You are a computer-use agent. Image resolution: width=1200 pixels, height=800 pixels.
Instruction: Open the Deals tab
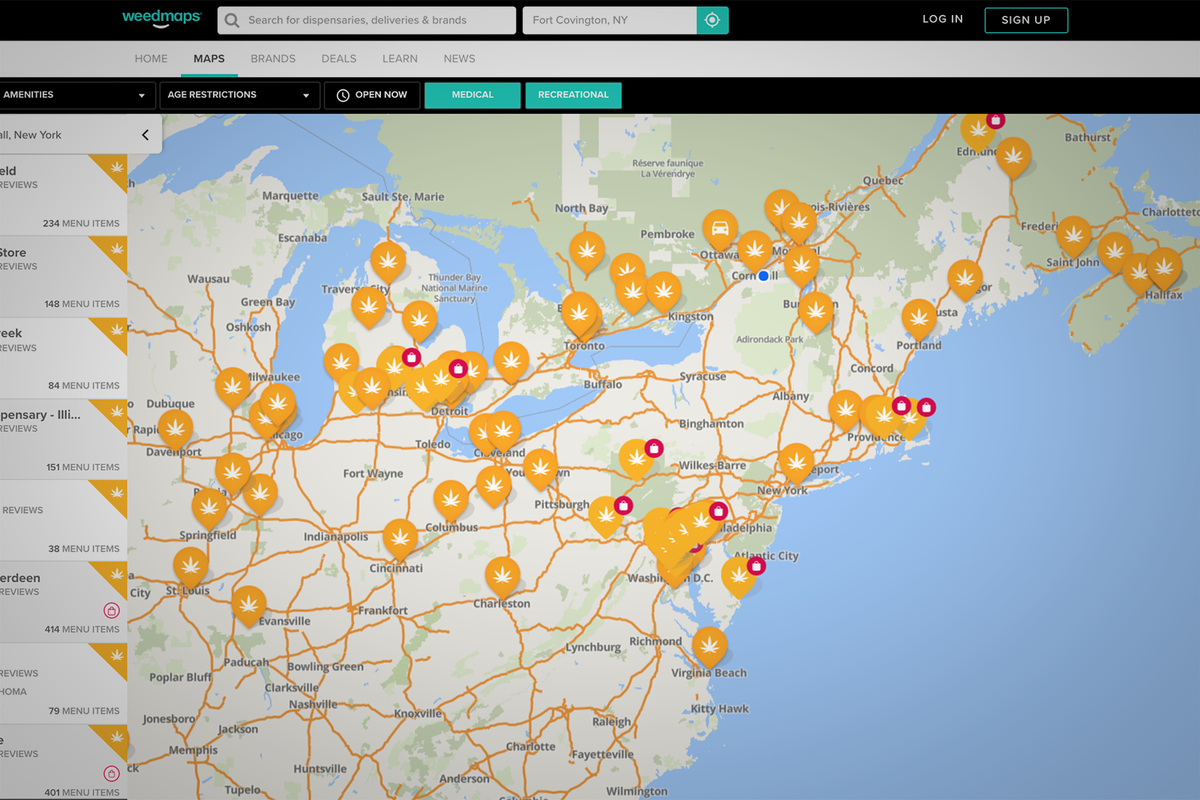(339, 59)
